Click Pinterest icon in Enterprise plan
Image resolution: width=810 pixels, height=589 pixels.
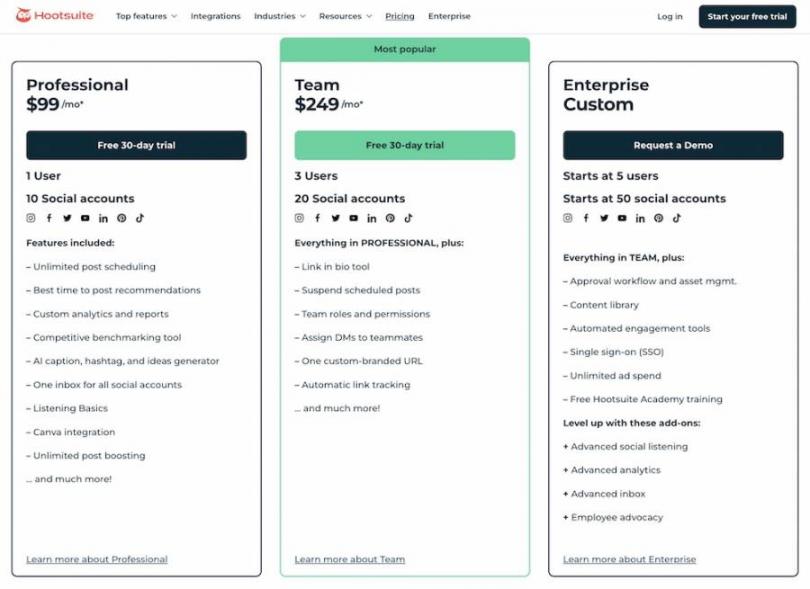[x=658, y=218]
